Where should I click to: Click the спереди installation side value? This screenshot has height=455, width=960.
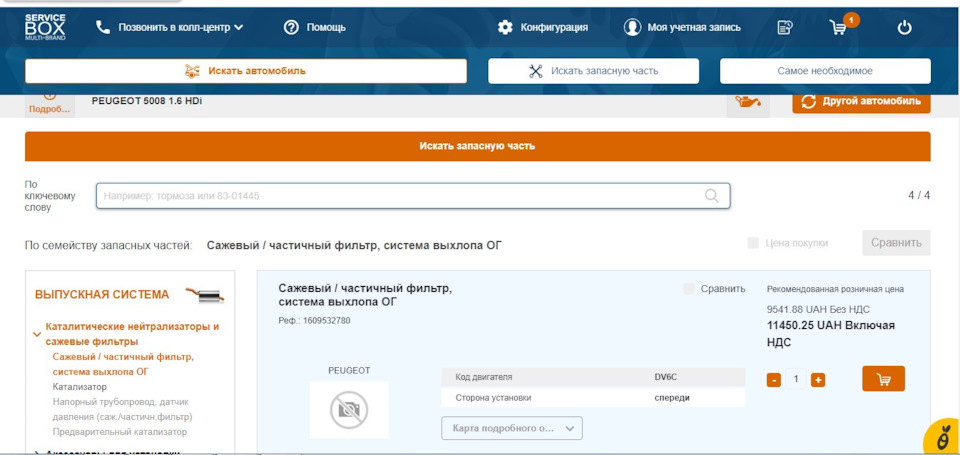click(672, 397)
